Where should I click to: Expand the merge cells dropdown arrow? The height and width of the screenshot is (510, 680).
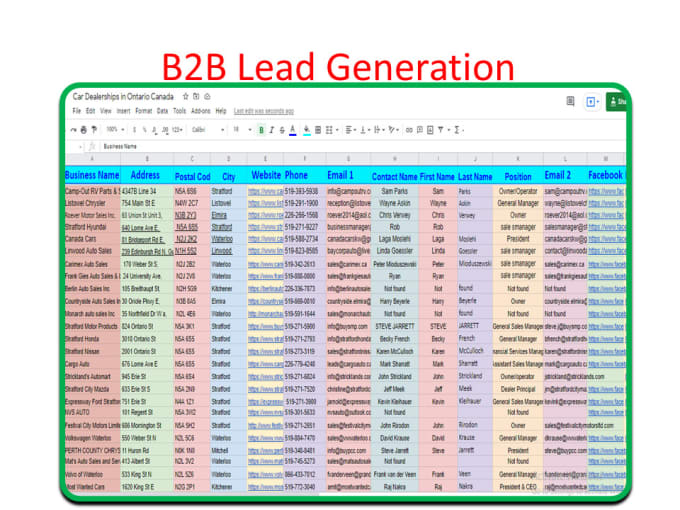337,130
